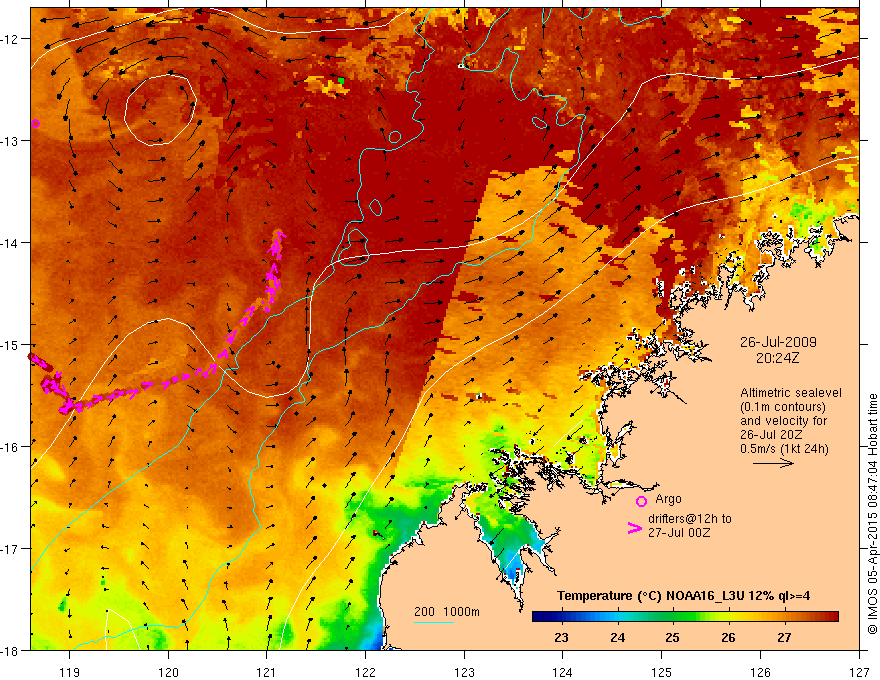Click the '-12' latitude axis label
The height and width of the screenshot is (680, 880).
[x=11, y=39]
